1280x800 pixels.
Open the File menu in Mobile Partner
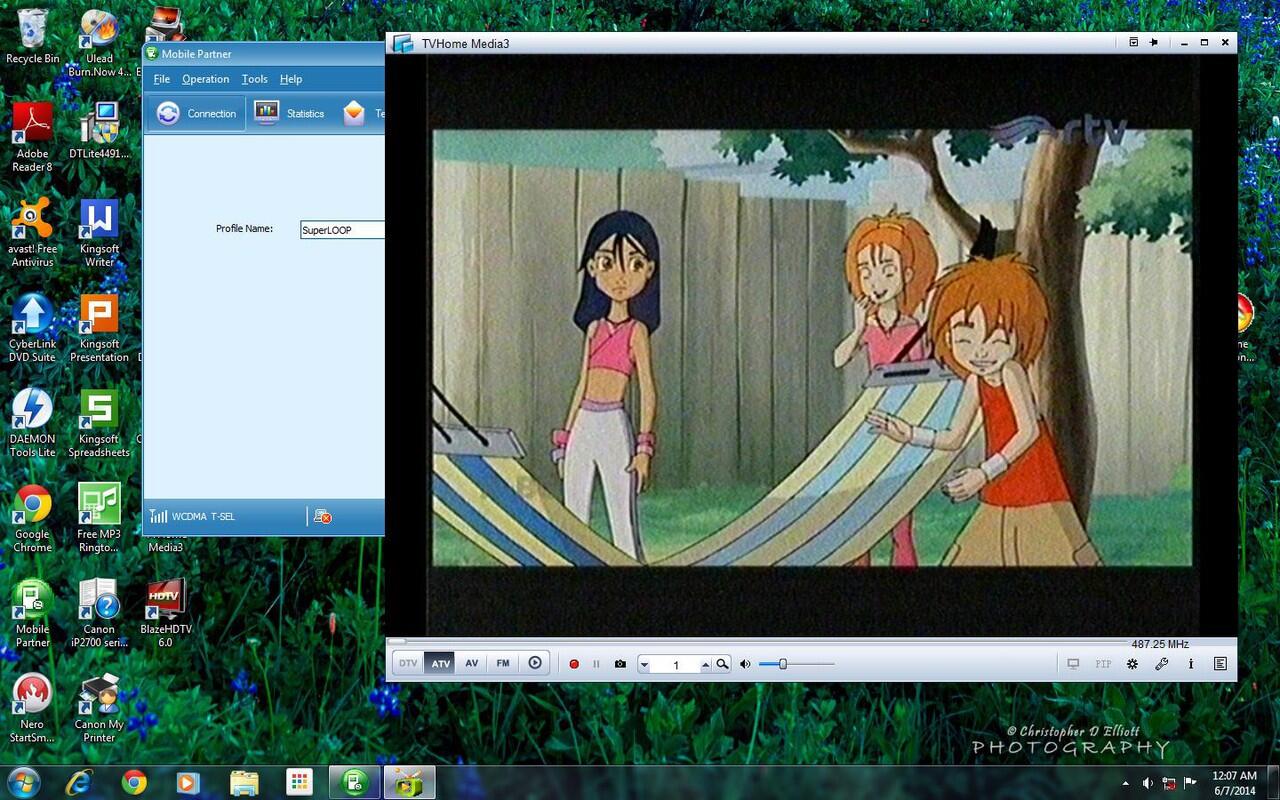click(161, 79)
